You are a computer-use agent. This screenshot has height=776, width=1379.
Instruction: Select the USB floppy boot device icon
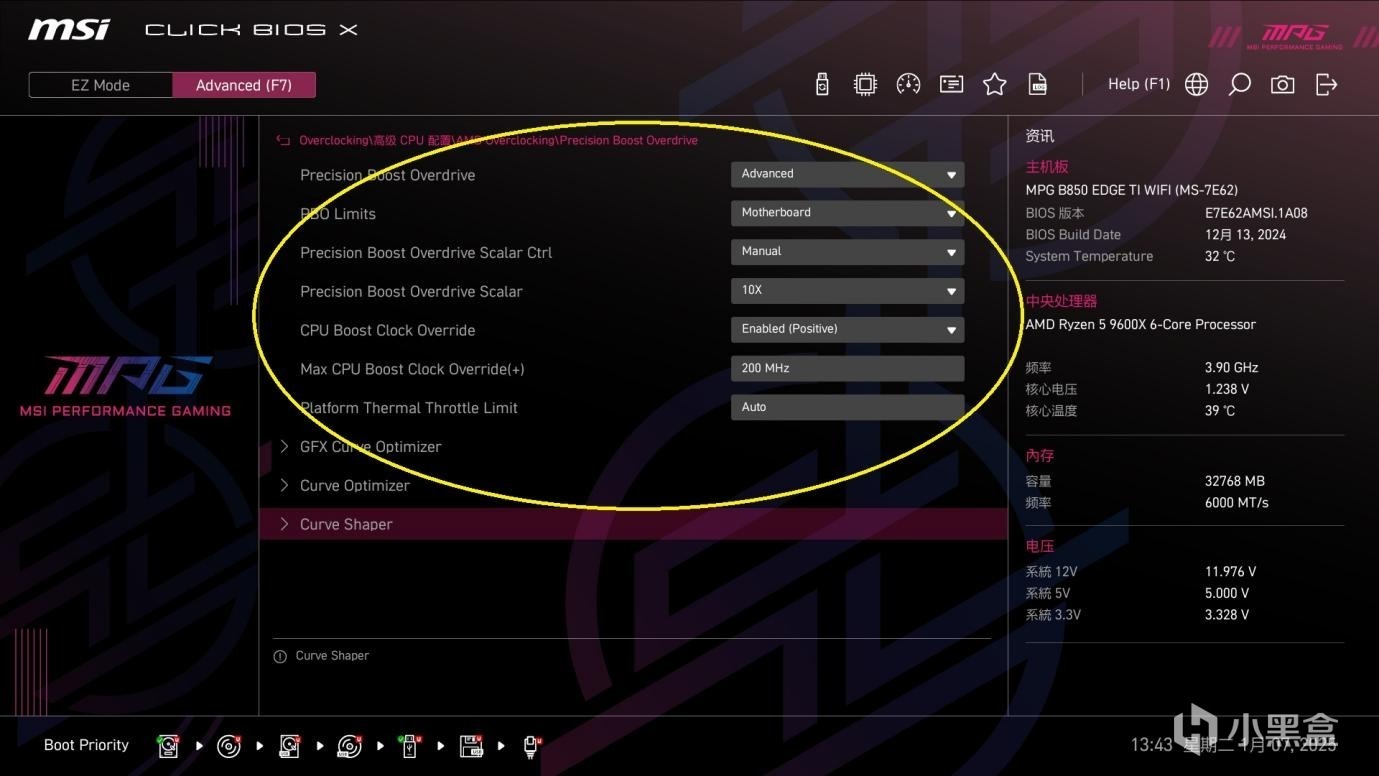(471, 746)
